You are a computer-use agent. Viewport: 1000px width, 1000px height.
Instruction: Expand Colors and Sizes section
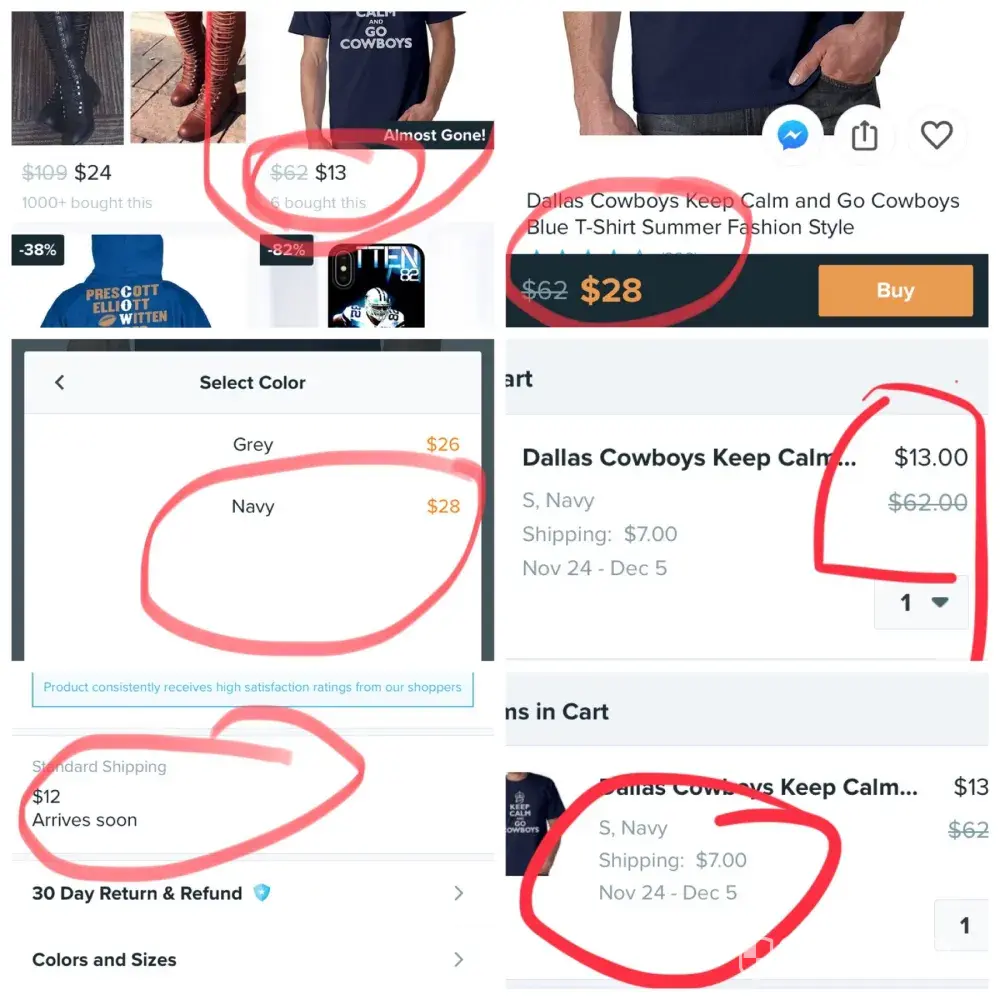click(253, 959)
